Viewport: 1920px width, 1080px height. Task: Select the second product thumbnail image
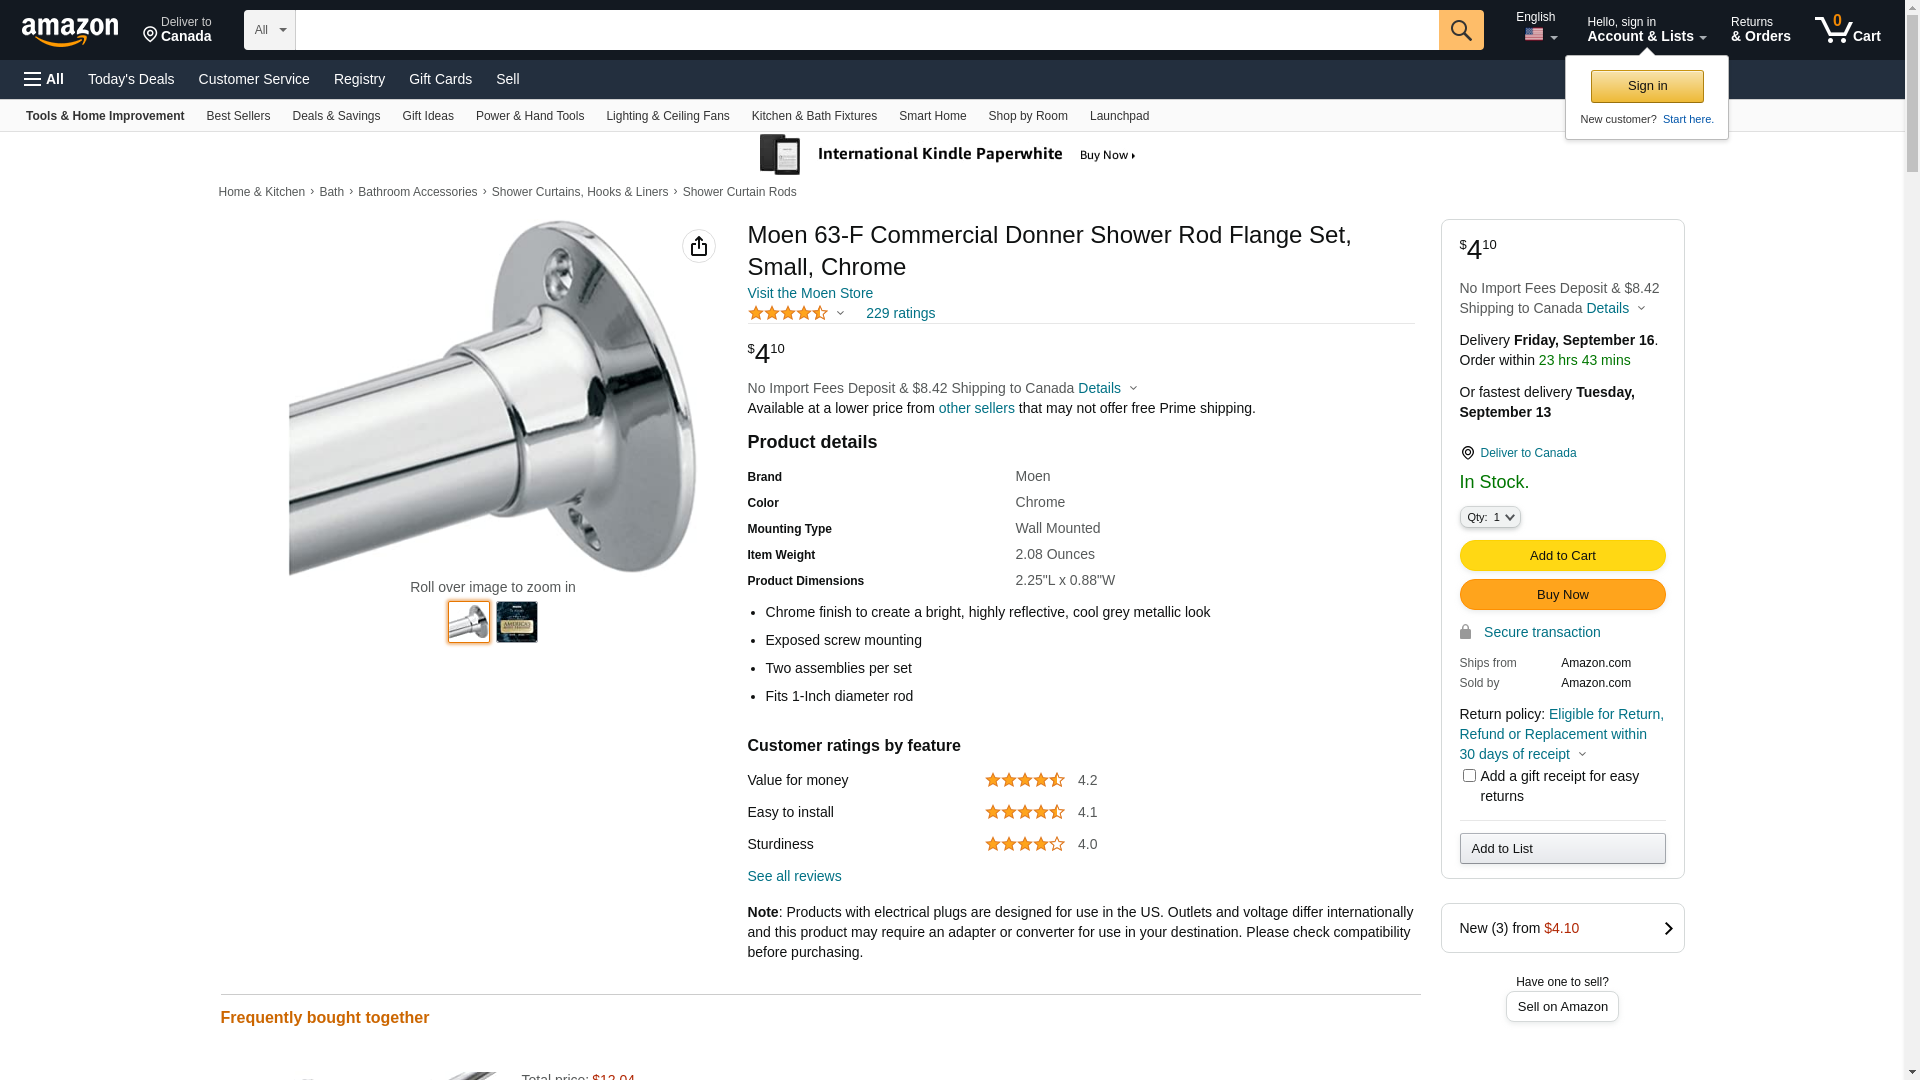tap(517, 622)
